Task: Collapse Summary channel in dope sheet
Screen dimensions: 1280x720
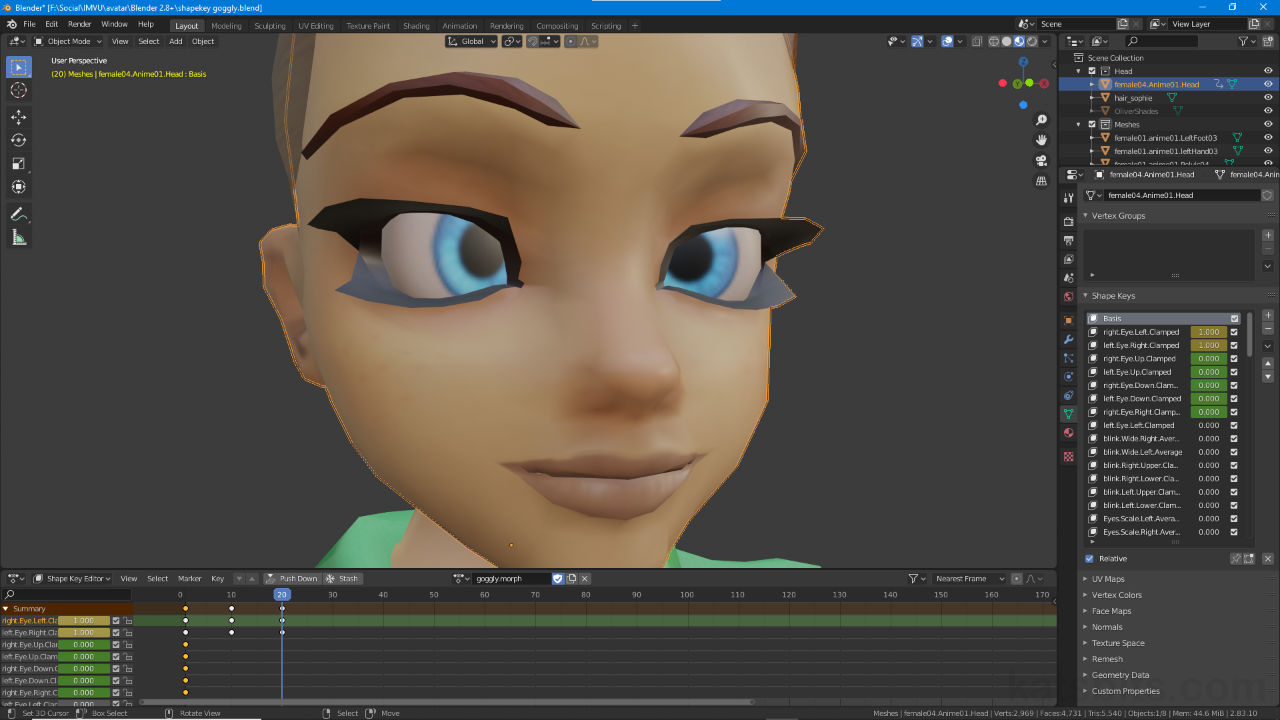Action: coord(5,609)
